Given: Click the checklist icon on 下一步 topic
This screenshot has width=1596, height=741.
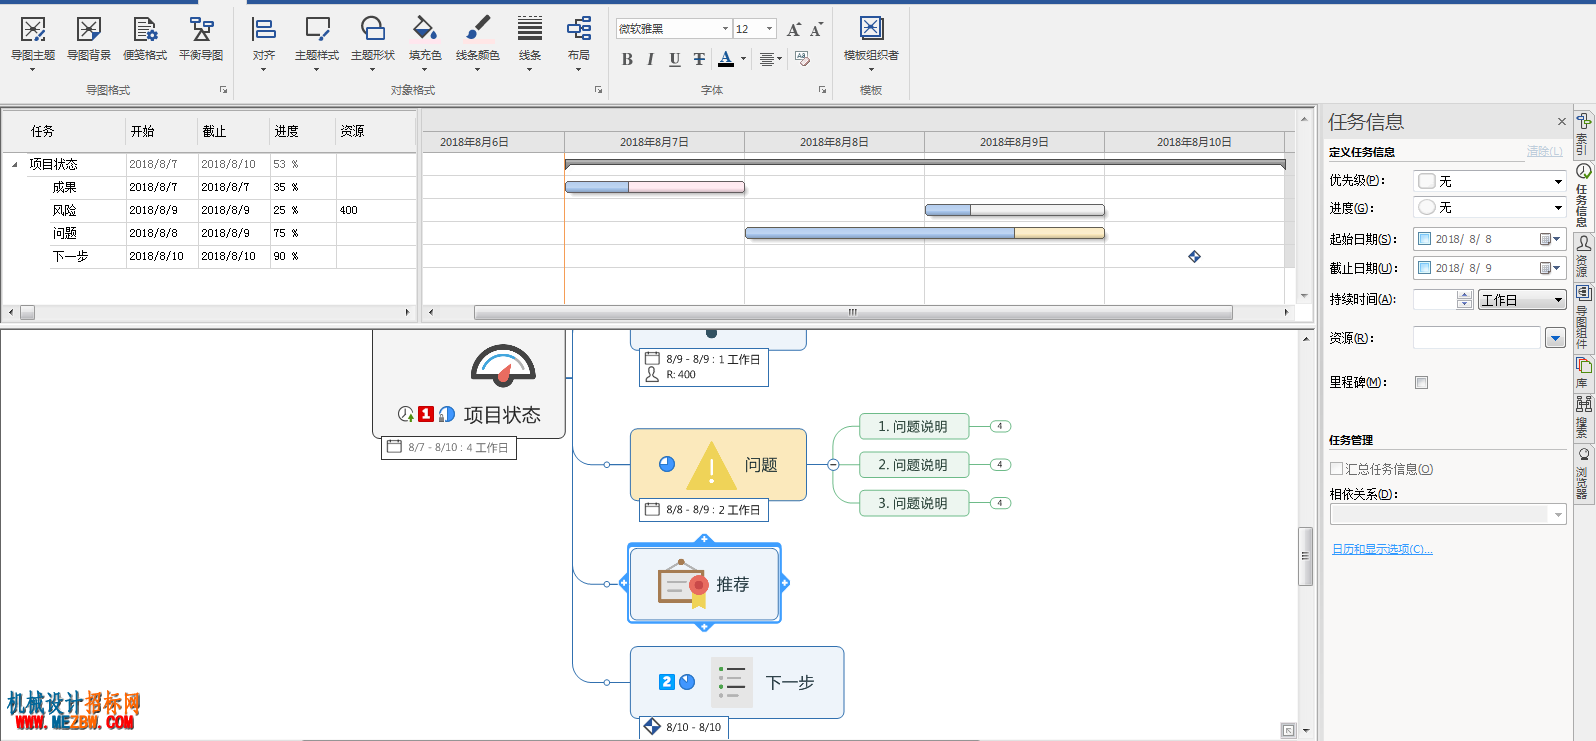Looking at the screenshot, I should tap(732, 682).
